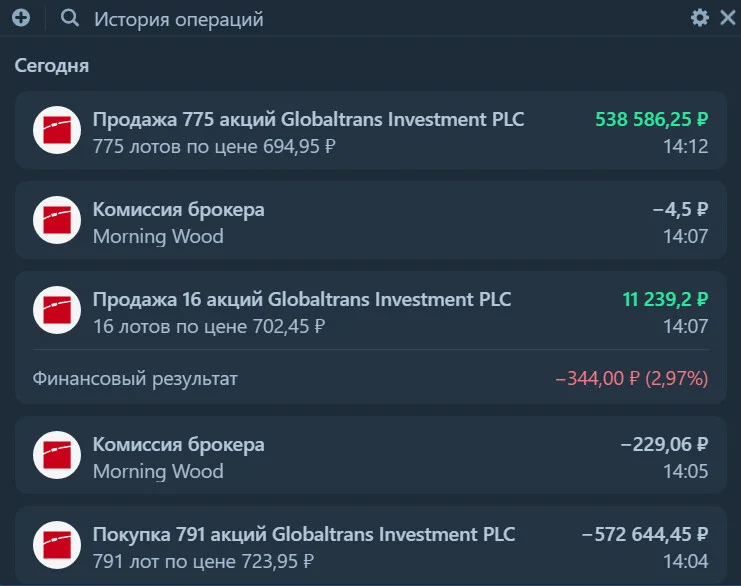Screen dimensions: 741x586
Task: Click Globaltrans logo on 775 shares sale
Action: (x=57, y=130)
